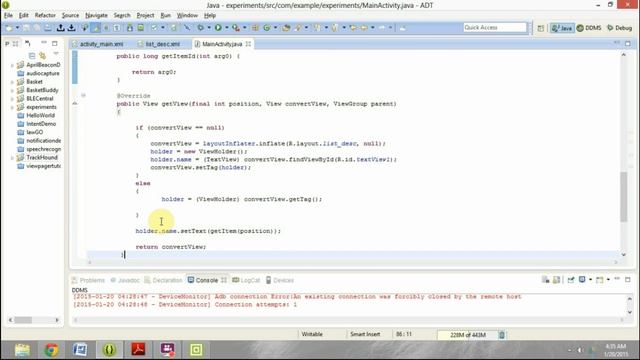
Task: Expand the BLECentral project node
Action: 12,99
